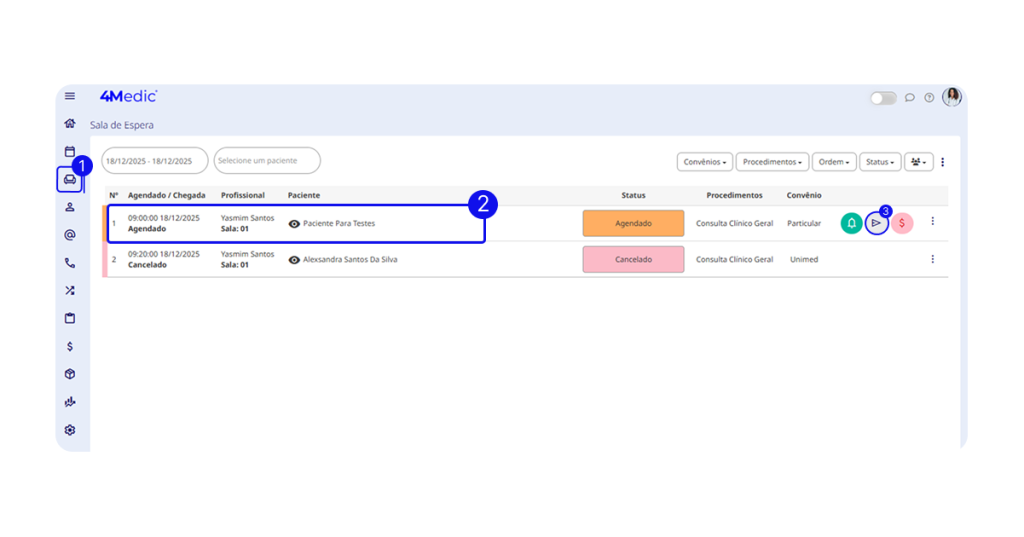Open the Procedimentos dropdown filter
1024x537 pixels.
772,162
